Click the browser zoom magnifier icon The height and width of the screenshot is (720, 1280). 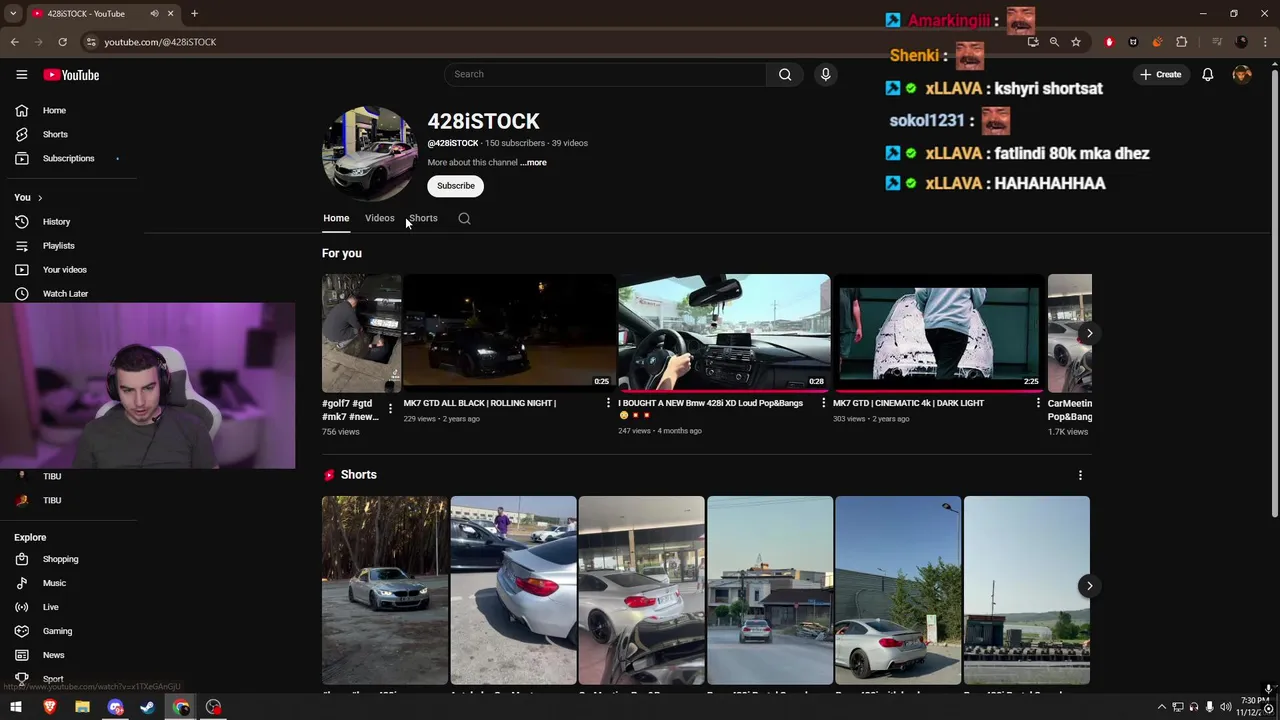pos(1054,42)
